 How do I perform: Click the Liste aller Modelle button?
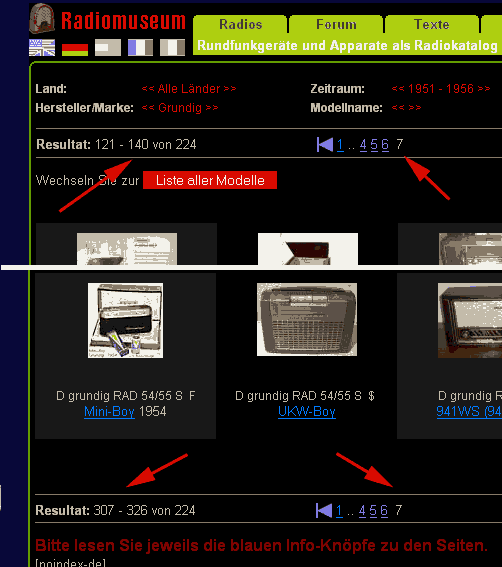(x=210, y=180)
